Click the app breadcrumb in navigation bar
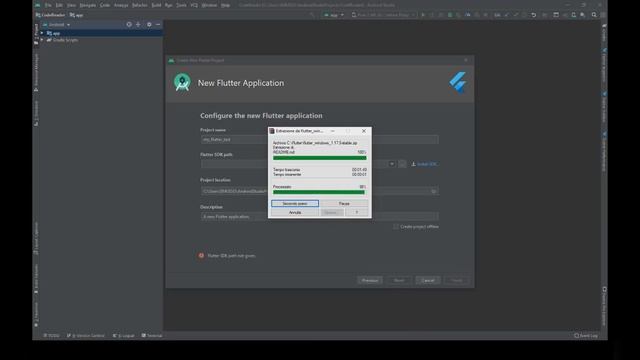 coord(76,15)
